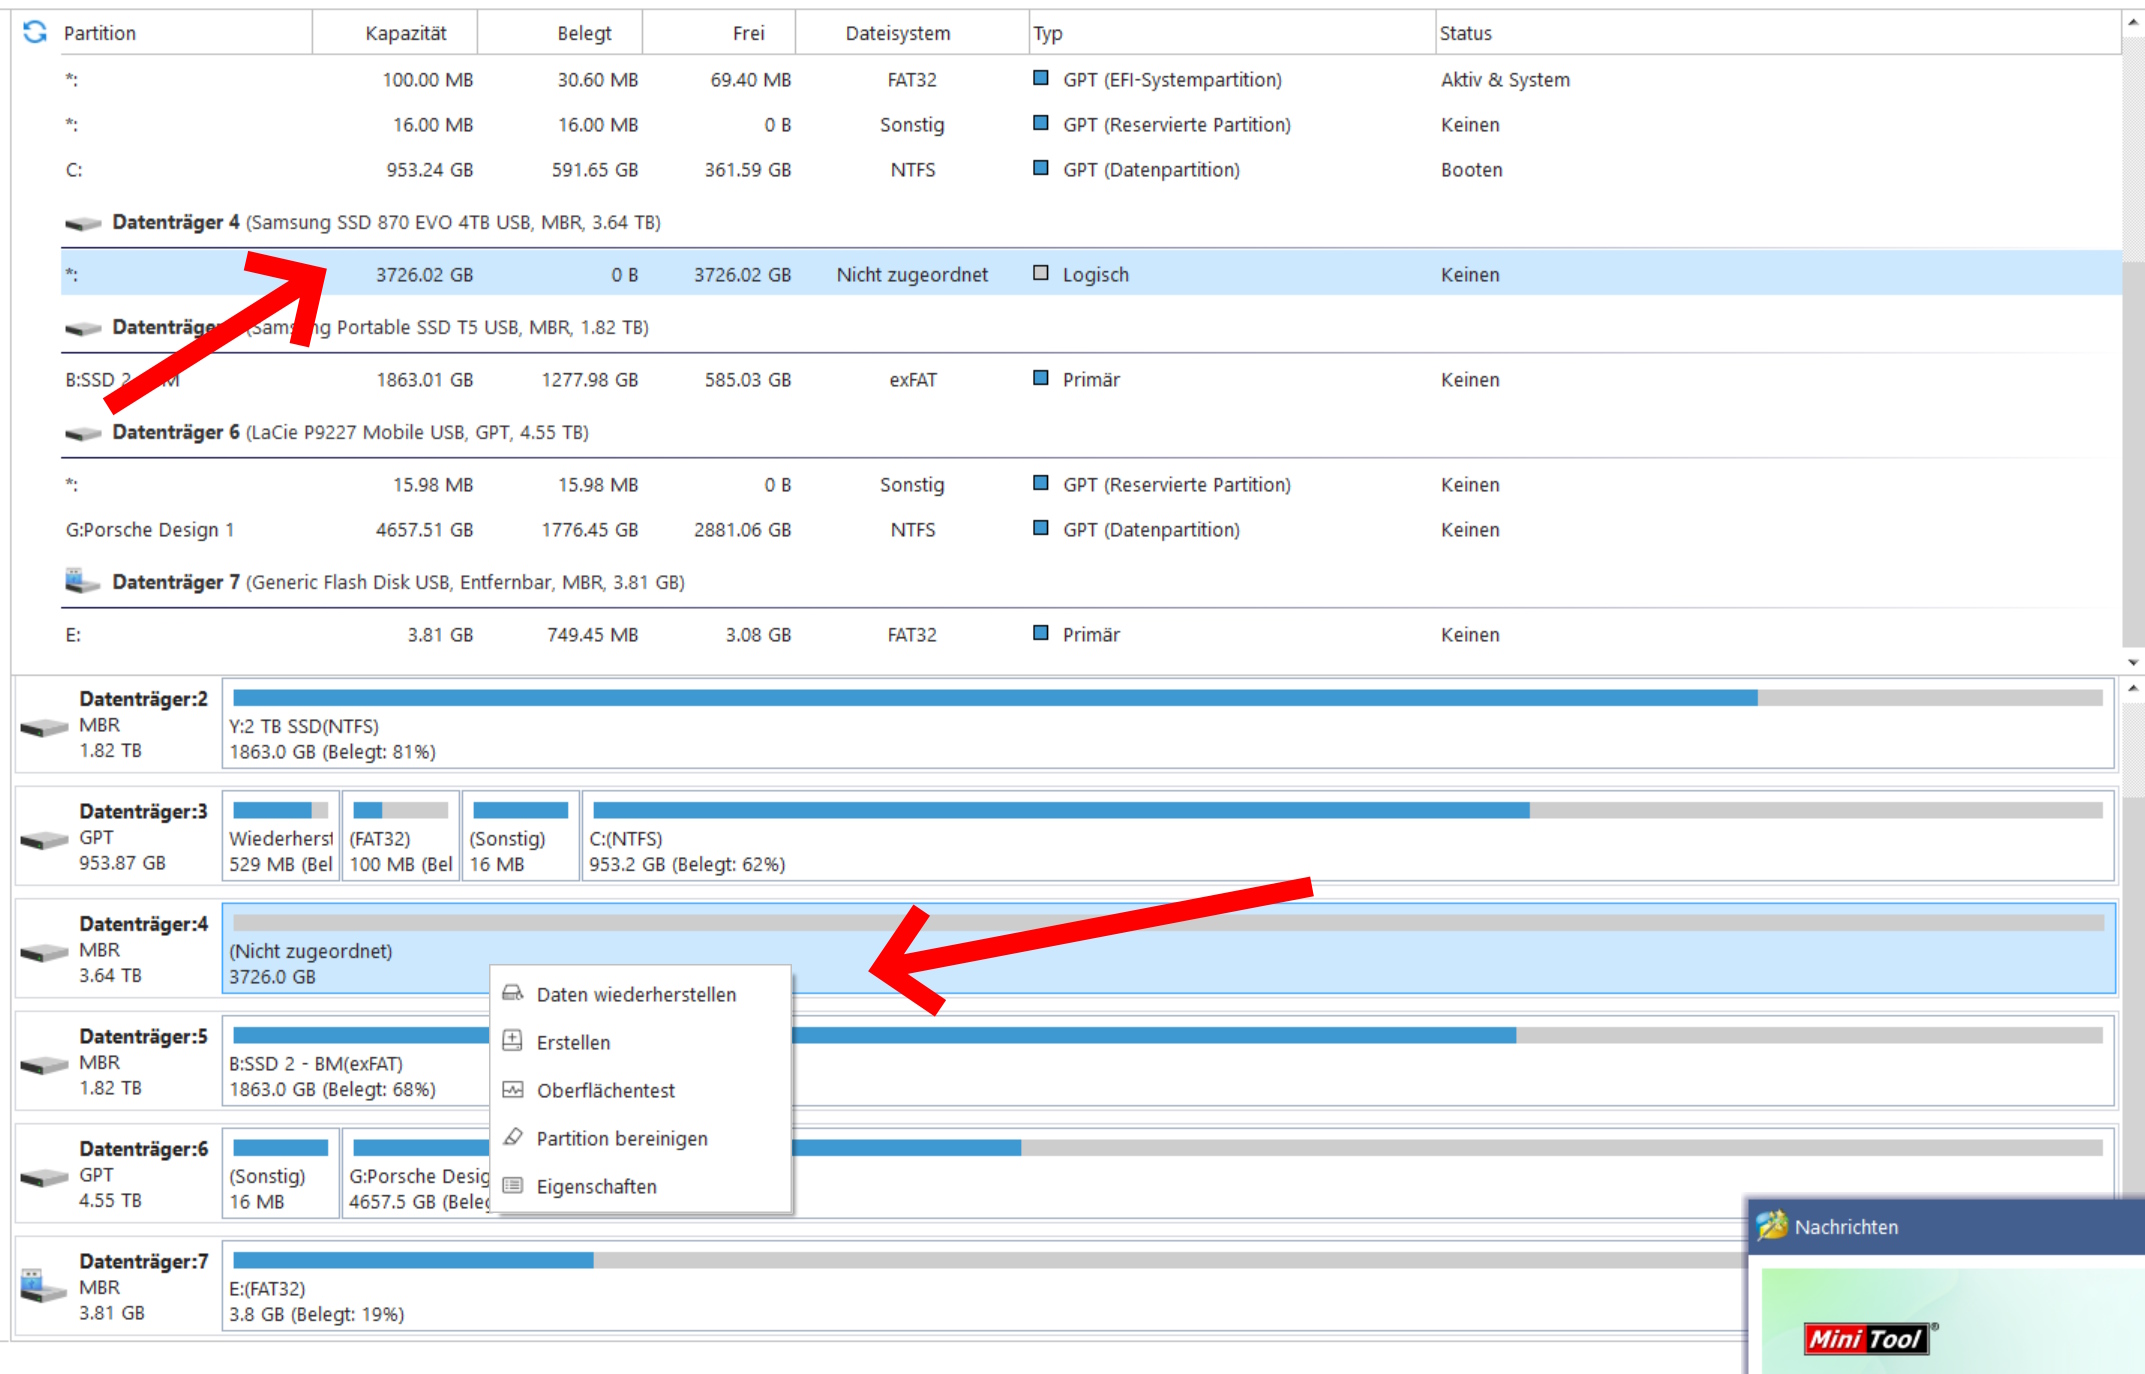Open Eigenschaften from the context menu
The width and height of the screenshot is (2145, 1374).
click(x=596, y=1187)
